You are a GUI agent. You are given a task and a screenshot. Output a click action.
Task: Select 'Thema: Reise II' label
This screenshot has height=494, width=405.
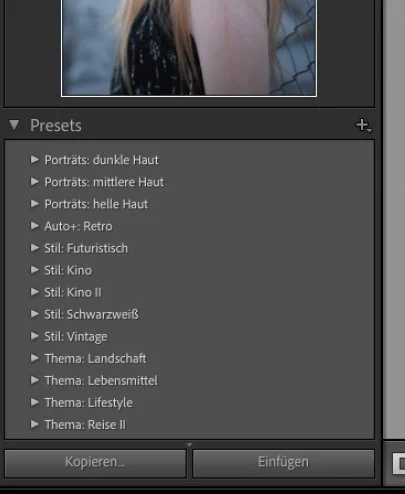85,425
